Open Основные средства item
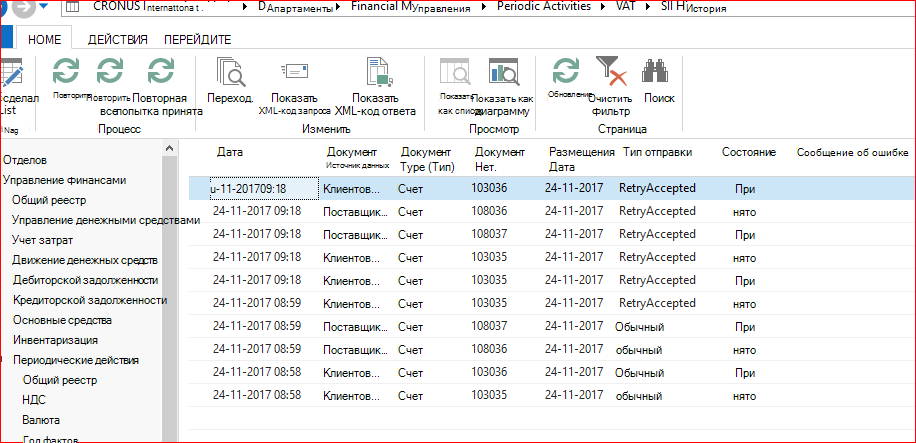Viewport: 916px width, 443px height. 62,320
